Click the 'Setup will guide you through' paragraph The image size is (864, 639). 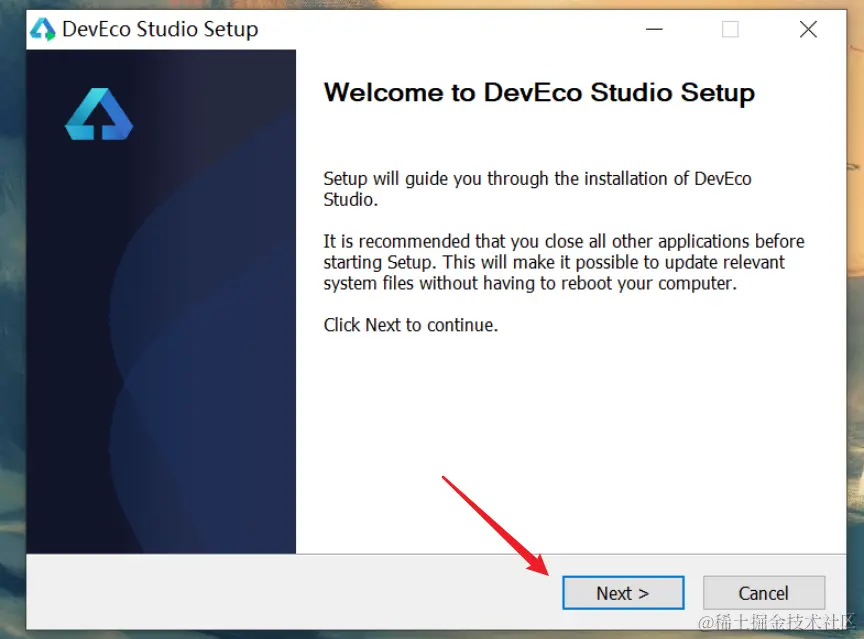(537, 189)
